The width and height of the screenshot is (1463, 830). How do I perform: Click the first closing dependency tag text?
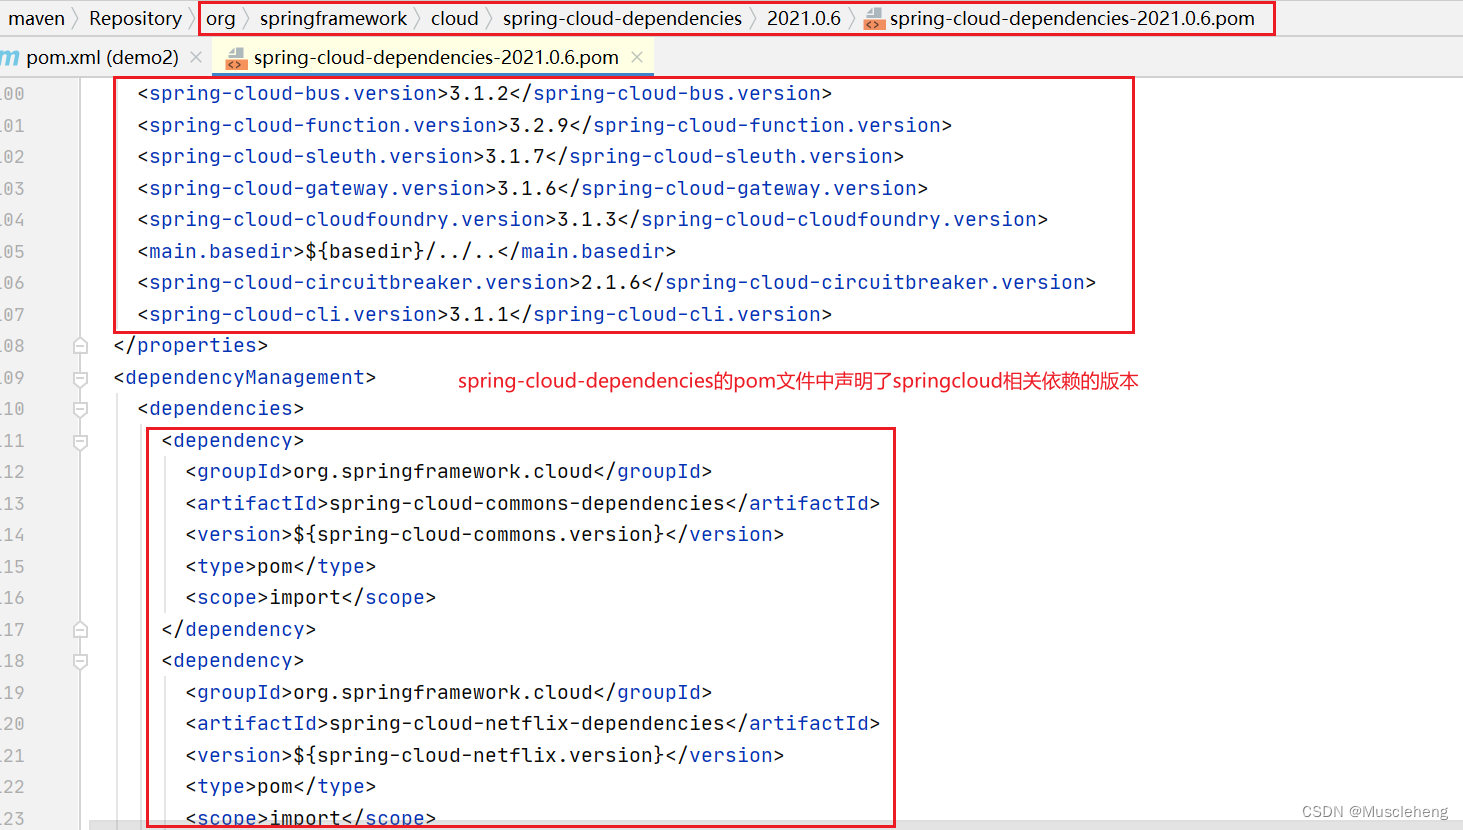tap(238, 629)
